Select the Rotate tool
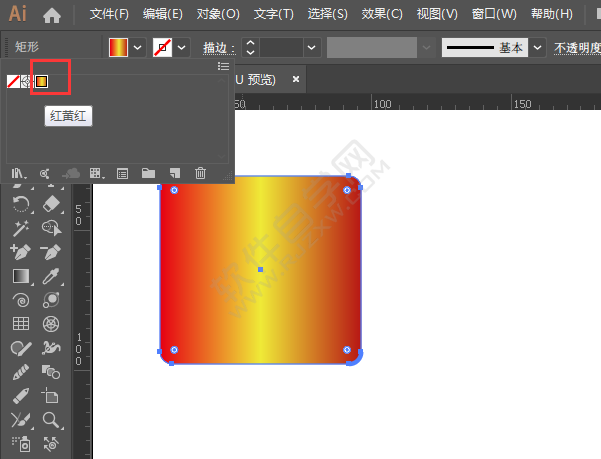The image size is (601, 459). click(20, 203)
